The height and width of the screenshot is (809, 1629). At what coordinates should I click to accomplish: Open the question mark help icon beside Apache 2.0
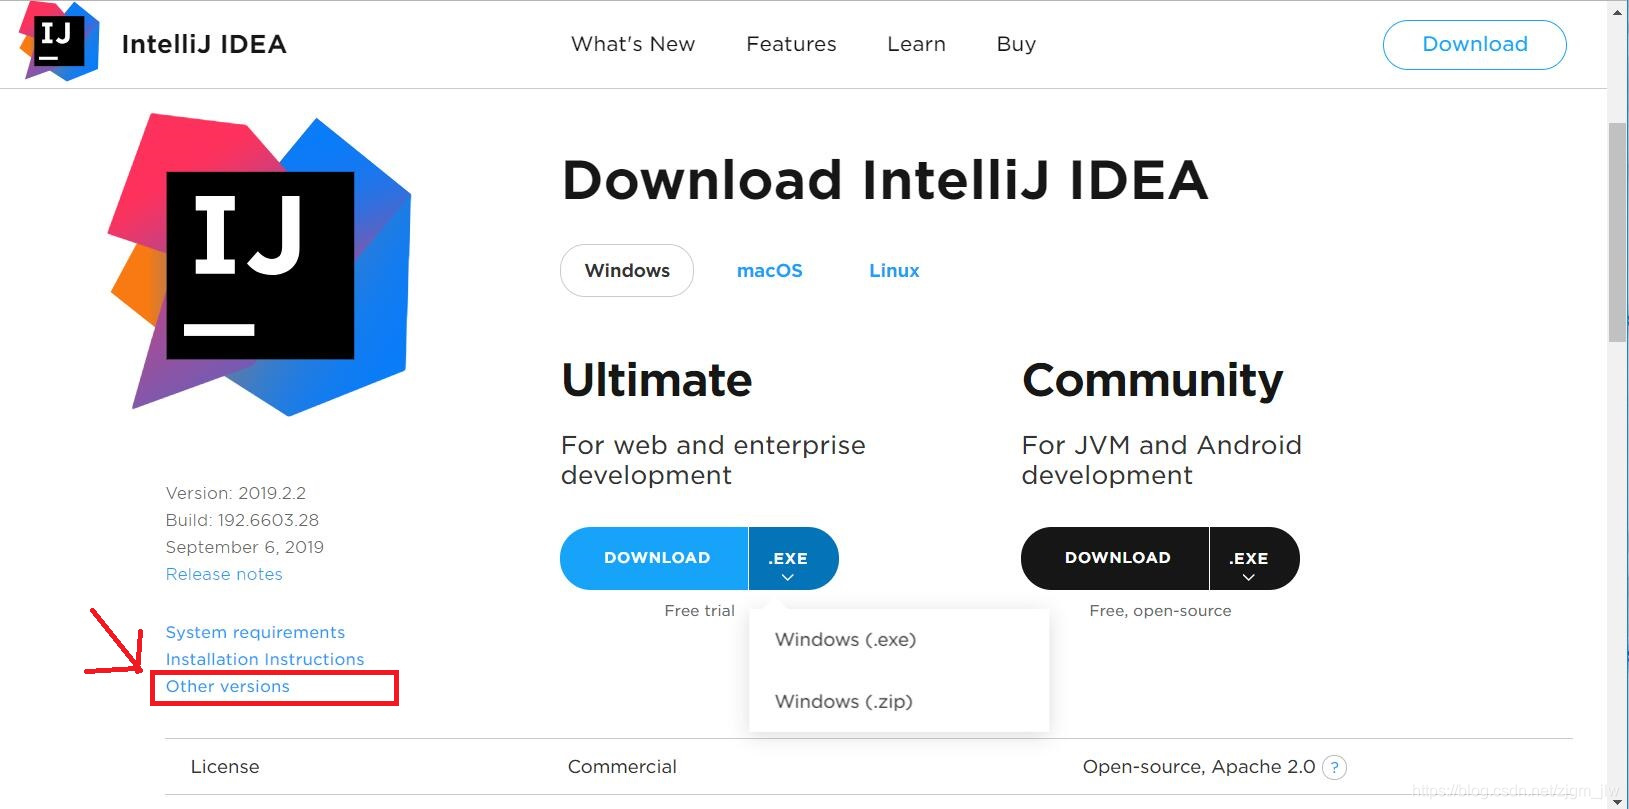pos(1334,767)
